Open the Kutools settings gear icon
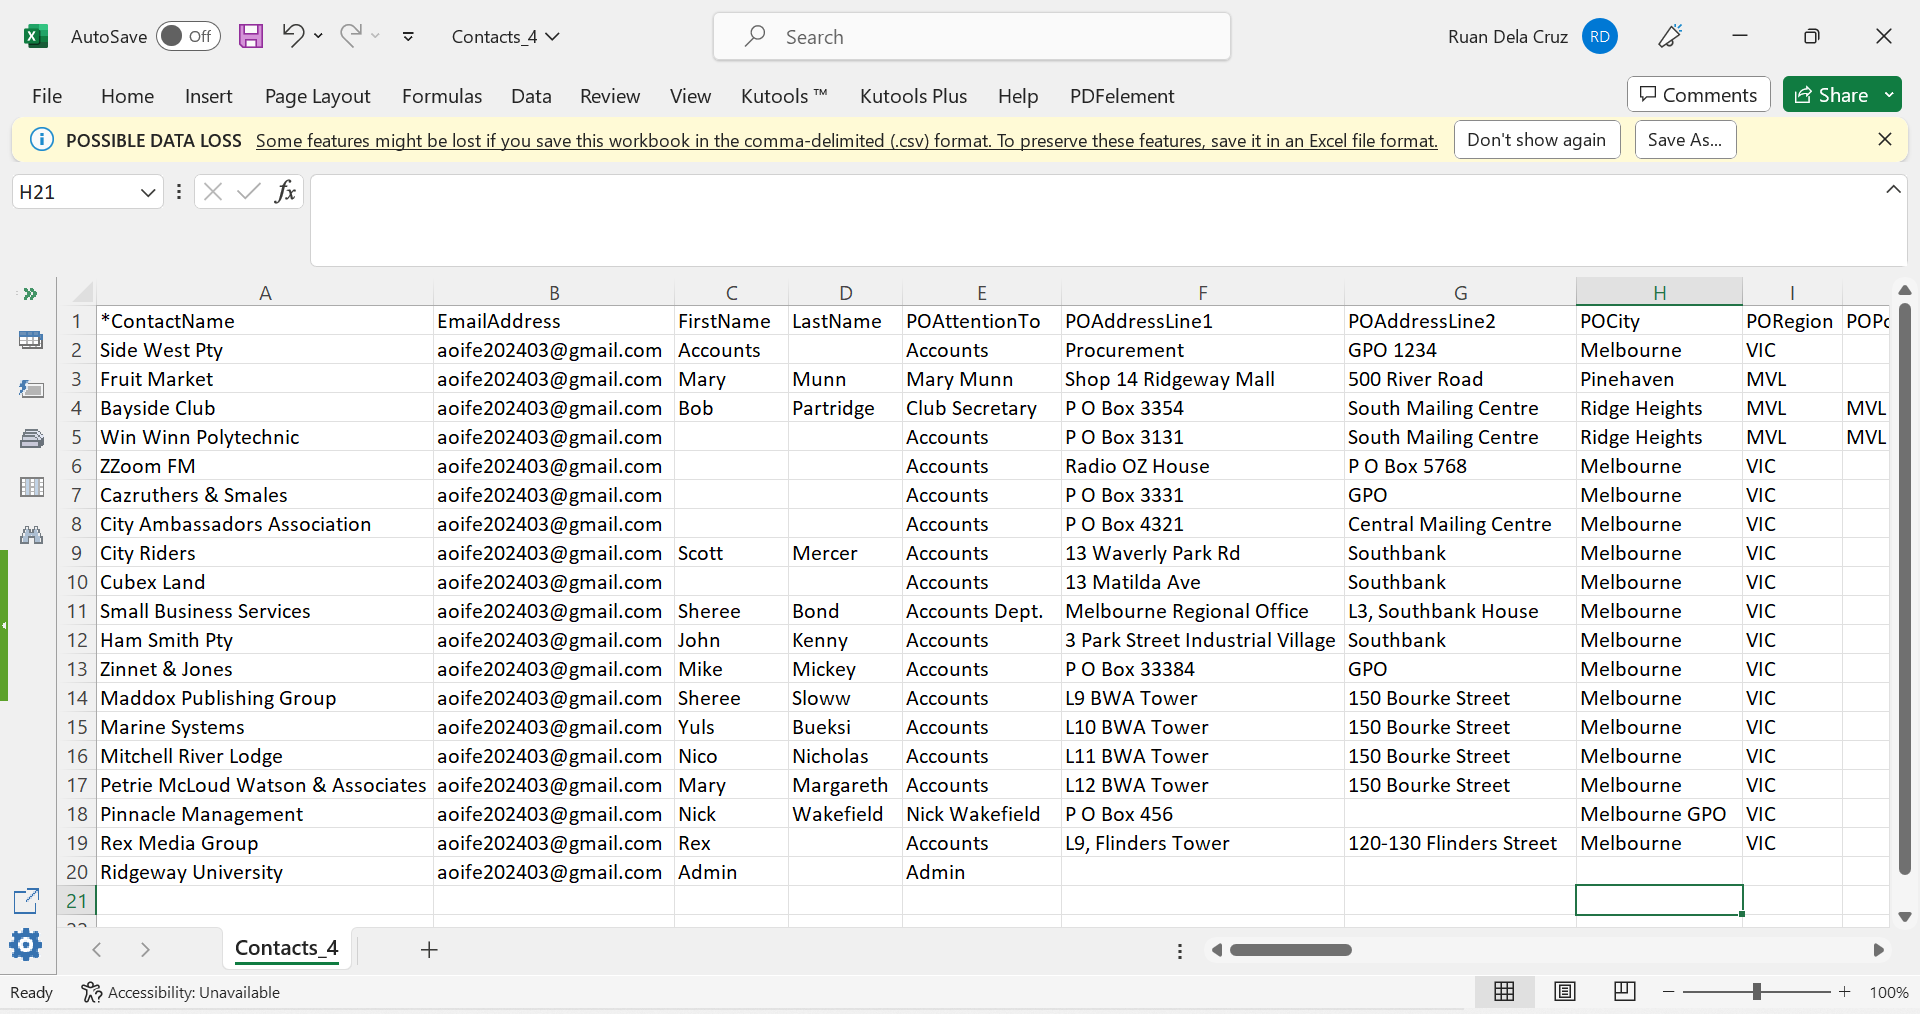Screen dimensions: 1920x1014 tap(26, 944)
